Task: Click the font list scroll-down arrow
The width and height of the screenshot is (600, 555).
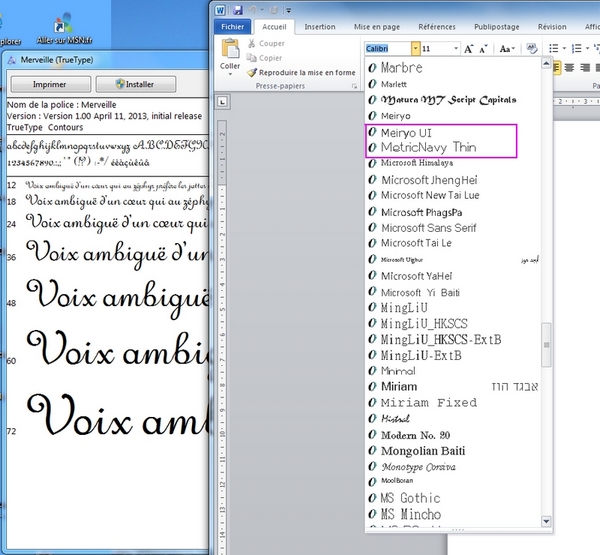Action: (x=546, y=521)
